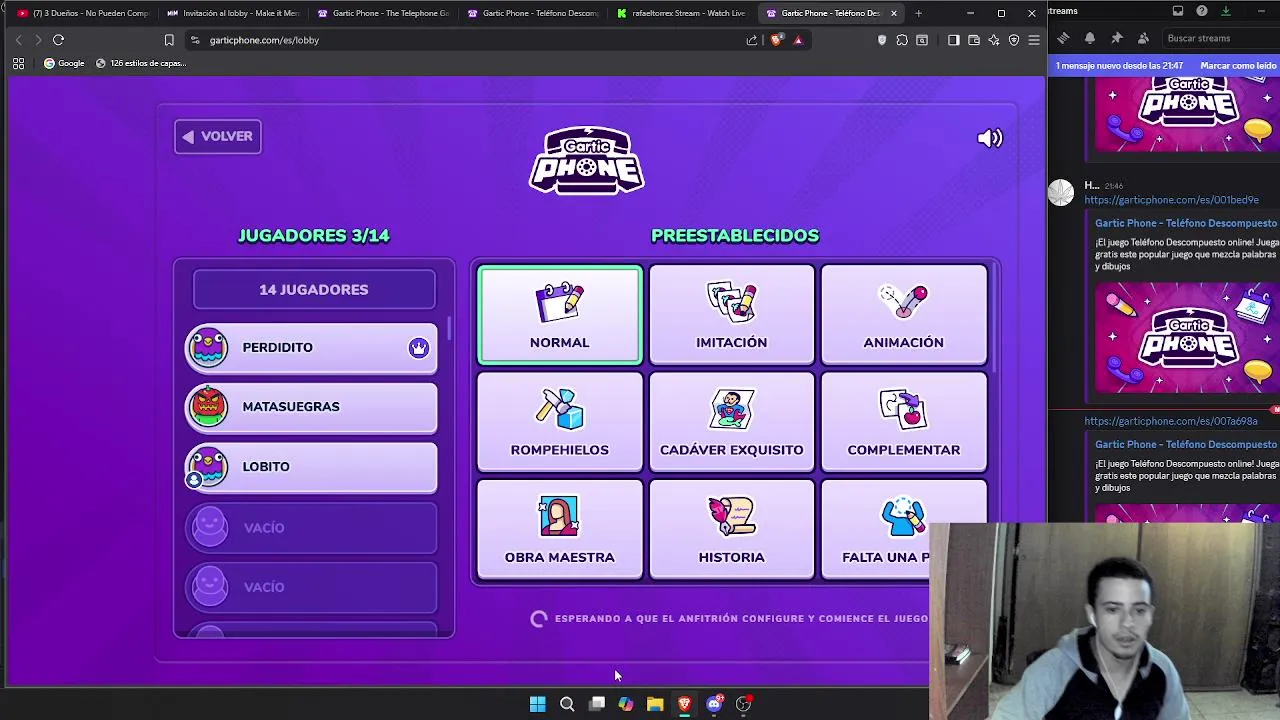Select the Animación preset

(x=904, y=315)
